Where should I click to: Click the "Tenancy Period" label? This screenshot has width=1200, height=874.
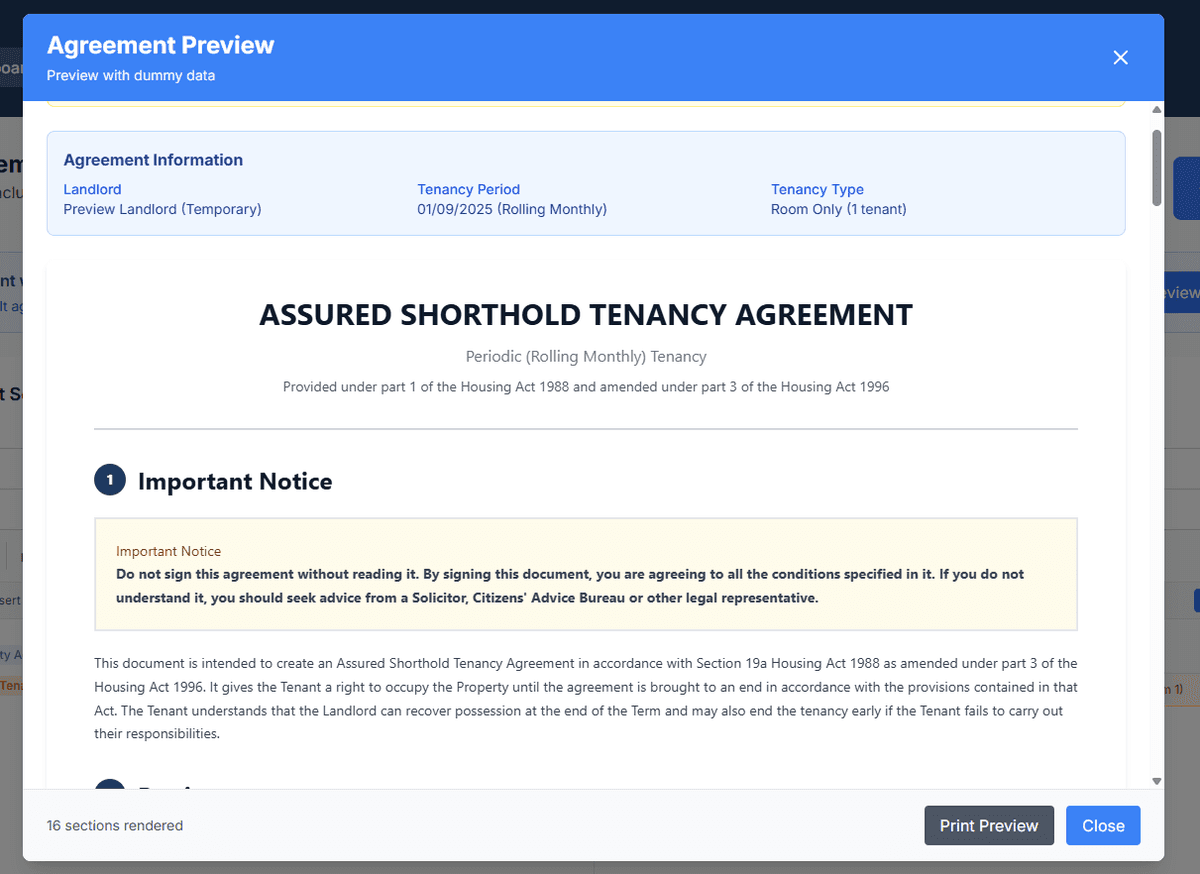tap(469, 189)
